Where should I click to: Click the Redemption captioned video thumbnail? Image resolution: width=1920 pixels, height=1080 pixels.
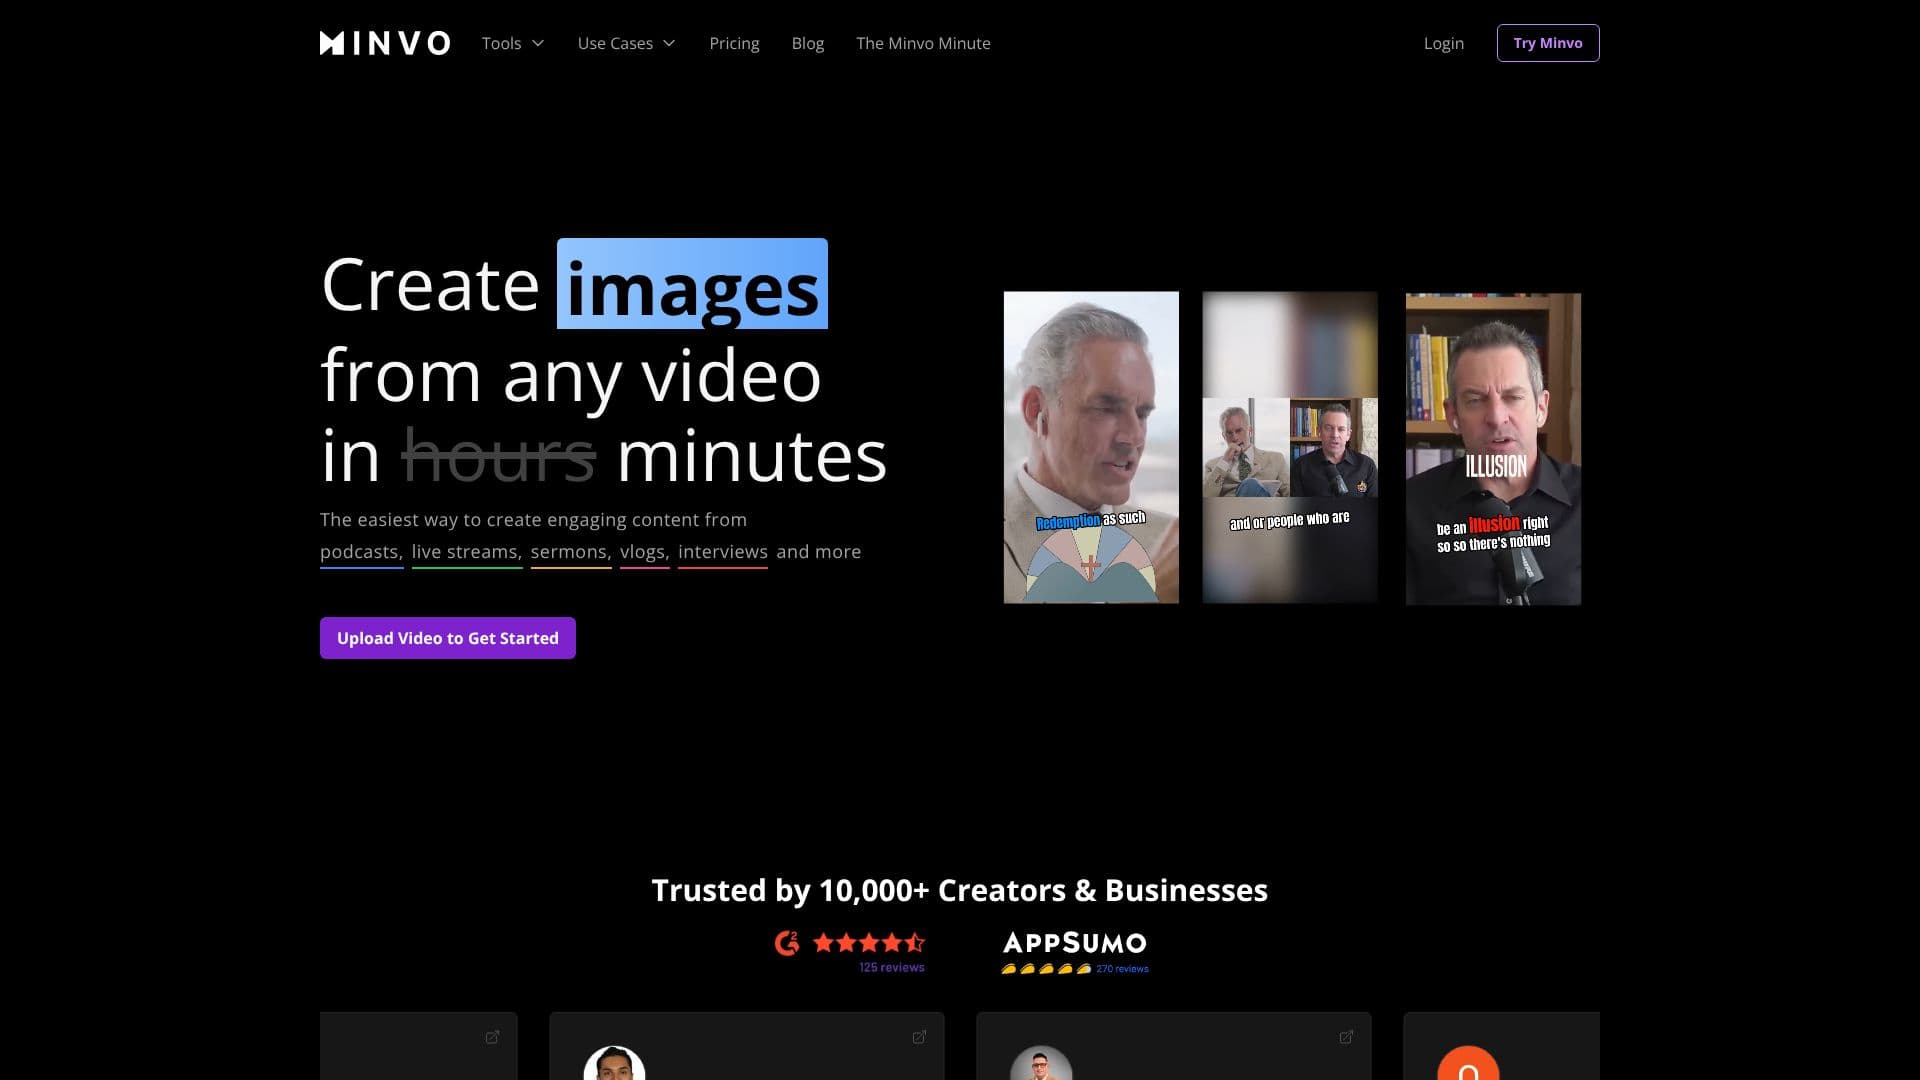click(x=1091, y=447)
